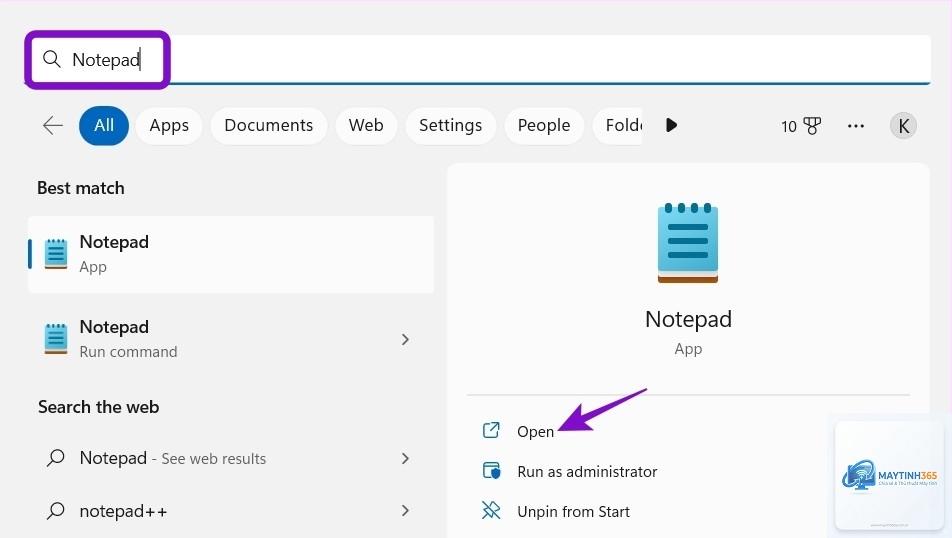Click Open to launch Notepad
The image size is (952, 538).
point(535,432)
